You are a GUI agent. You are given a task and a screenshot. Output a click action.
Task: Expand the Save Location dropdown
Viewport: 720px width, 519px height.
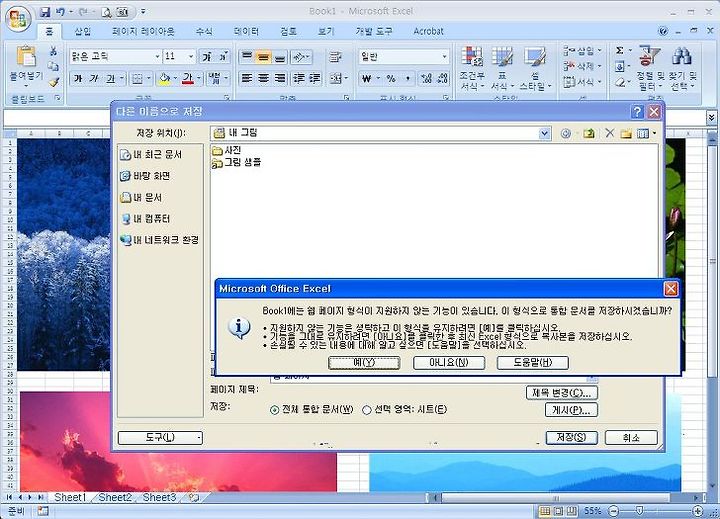(x=545, y=134)
